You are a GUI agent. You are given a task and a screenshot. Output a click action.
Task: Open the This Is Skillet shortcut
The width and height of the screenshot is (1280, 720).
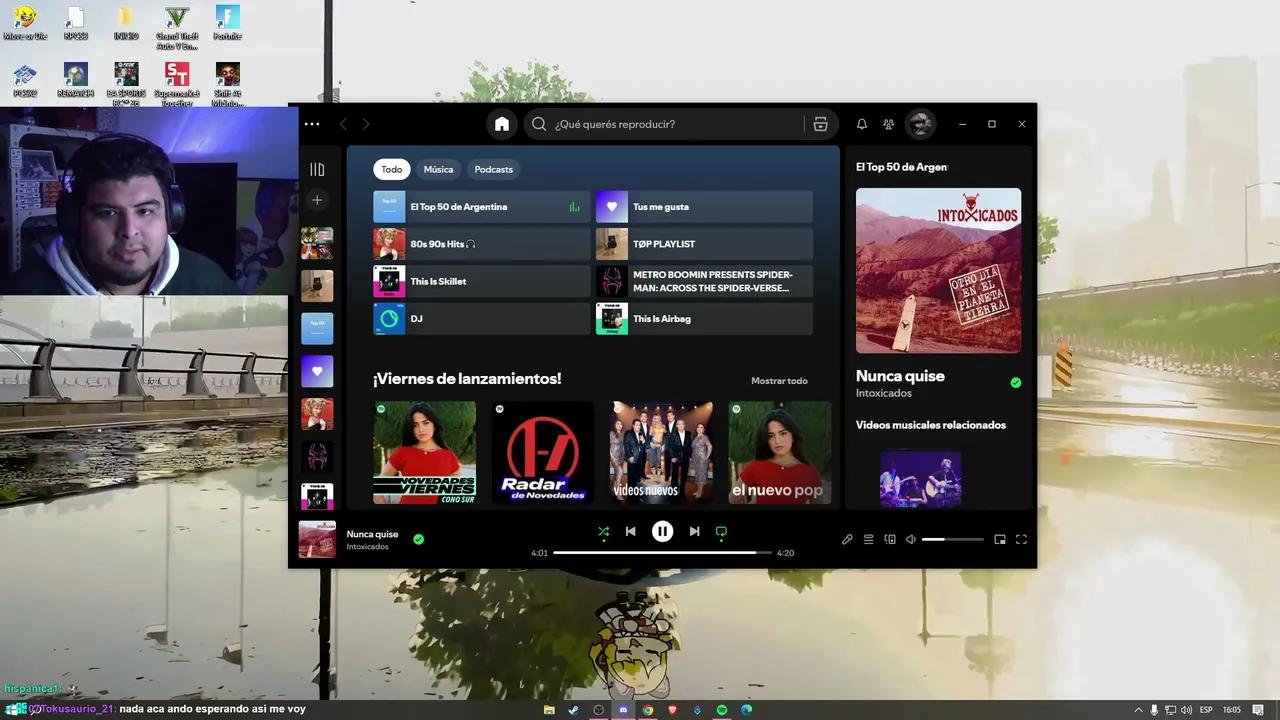[482, 281]
